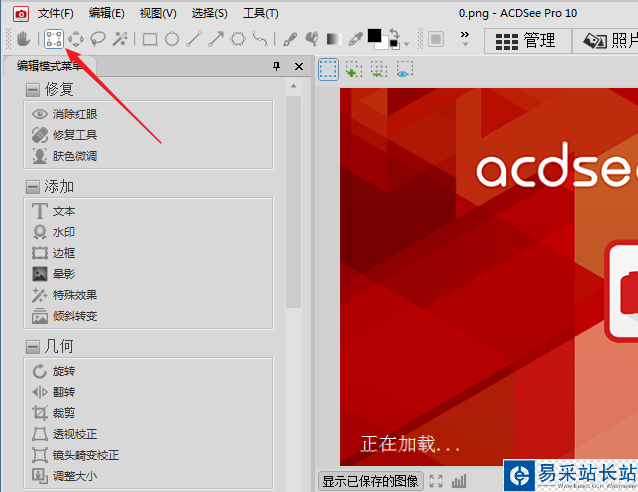
Task: Open the 工具(T) menu
Action: tap(260, 13)
